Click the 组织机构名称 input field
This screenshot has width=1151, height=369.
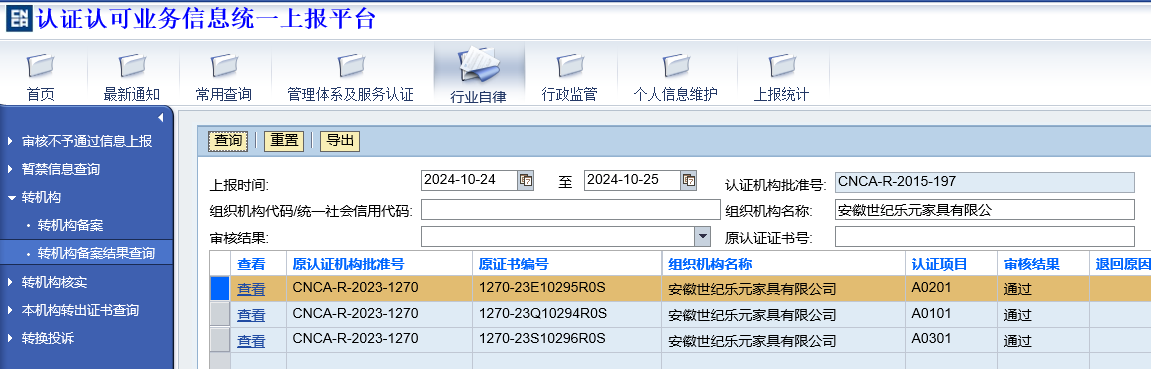pyautogui.click(x=984, y=210)
